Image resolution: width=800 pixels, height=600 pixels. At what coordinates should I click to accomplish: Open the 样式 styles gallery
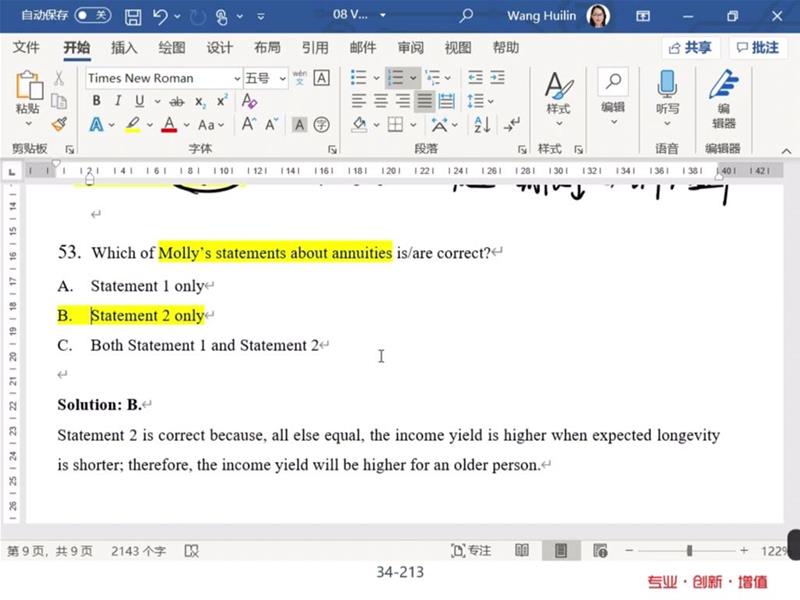558,98
